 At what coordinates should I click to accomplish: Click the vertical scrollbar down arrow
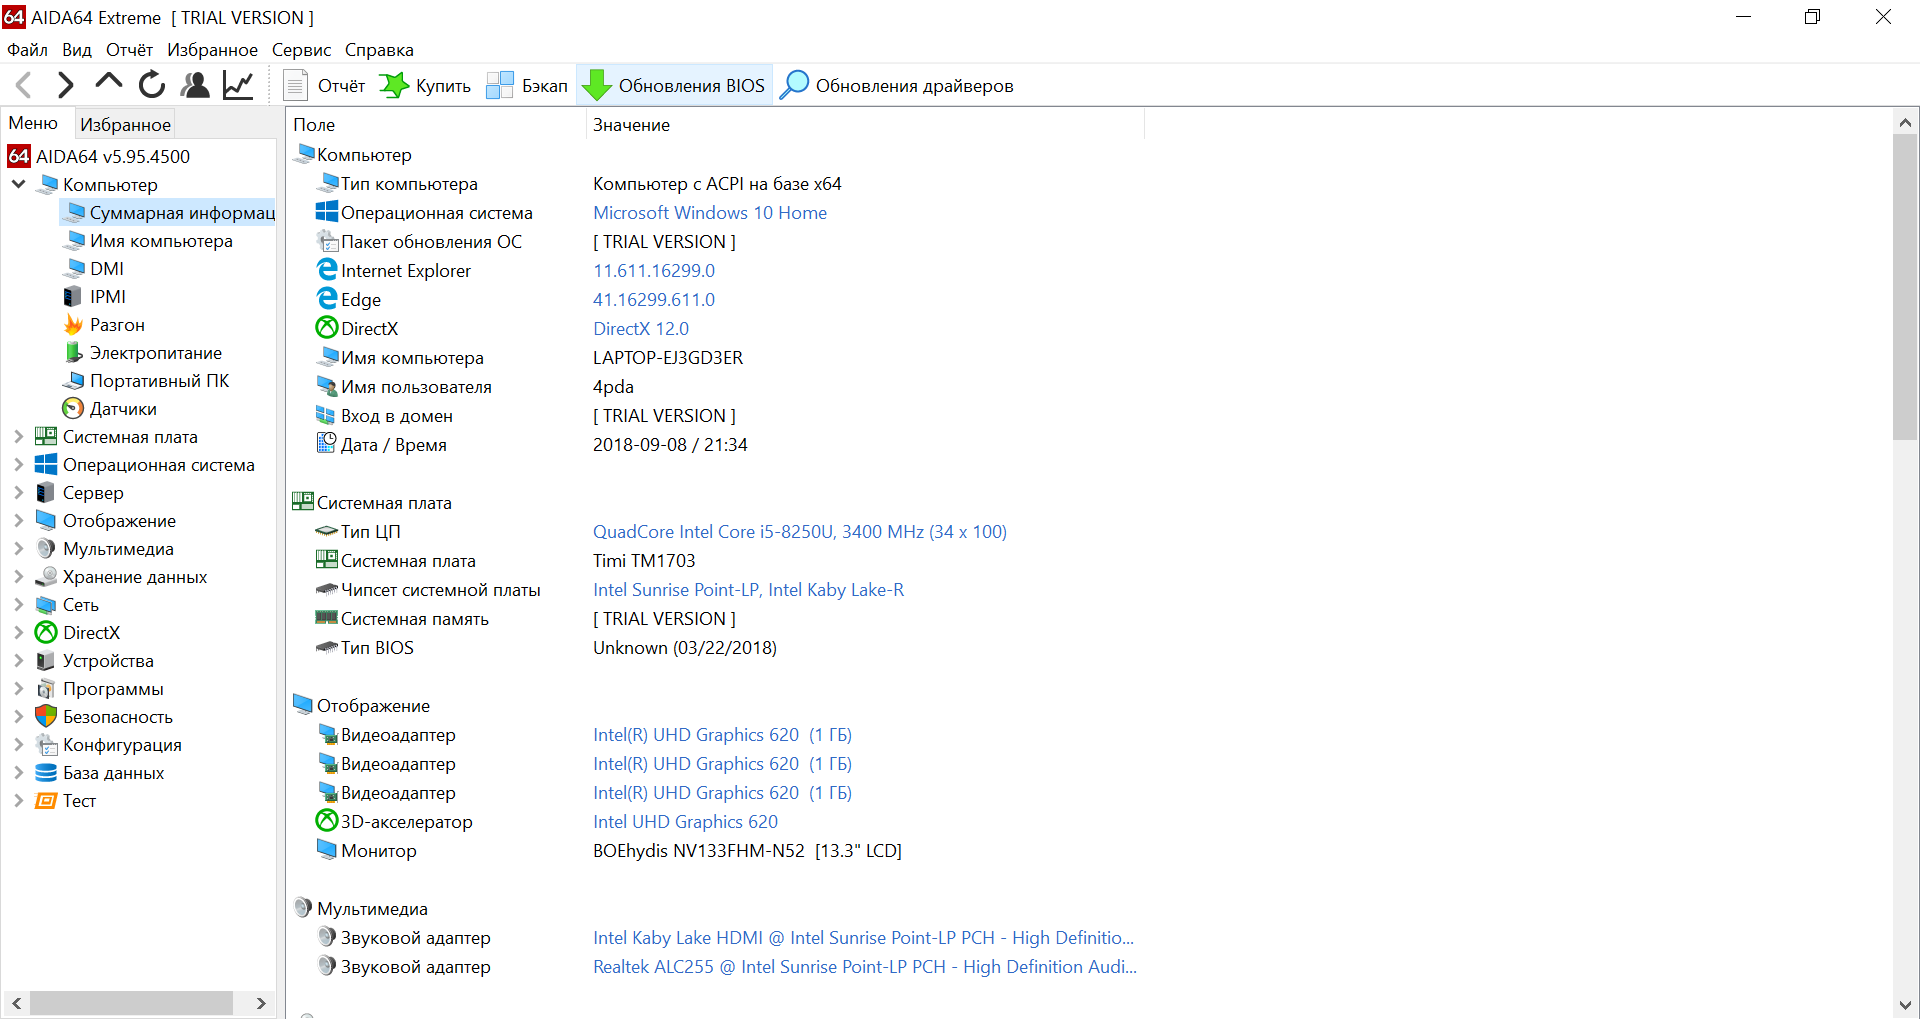point(1905,1005)
